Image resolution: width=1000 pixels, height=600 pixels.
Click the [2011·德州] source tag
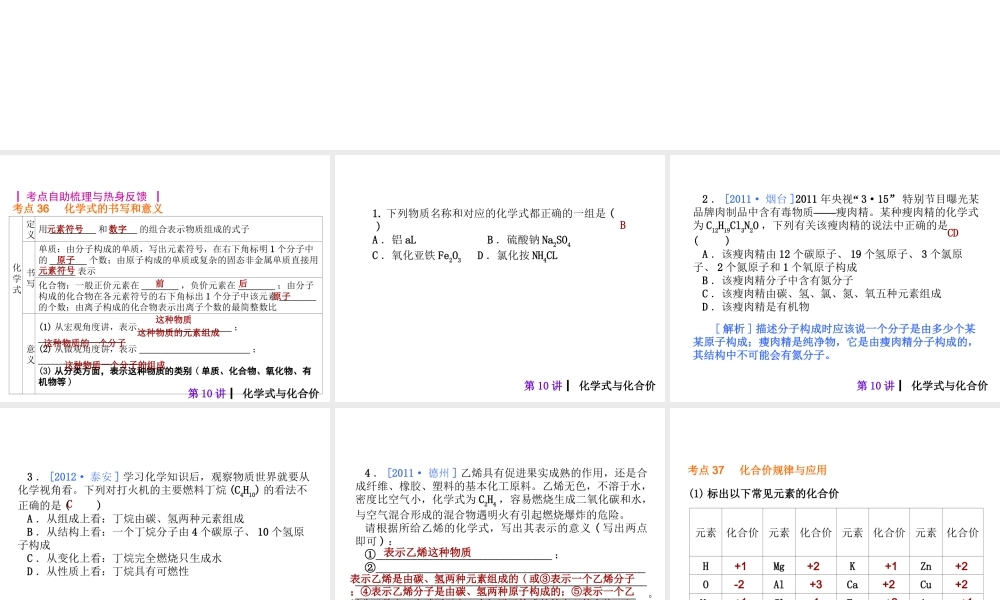tap(422, 473)
